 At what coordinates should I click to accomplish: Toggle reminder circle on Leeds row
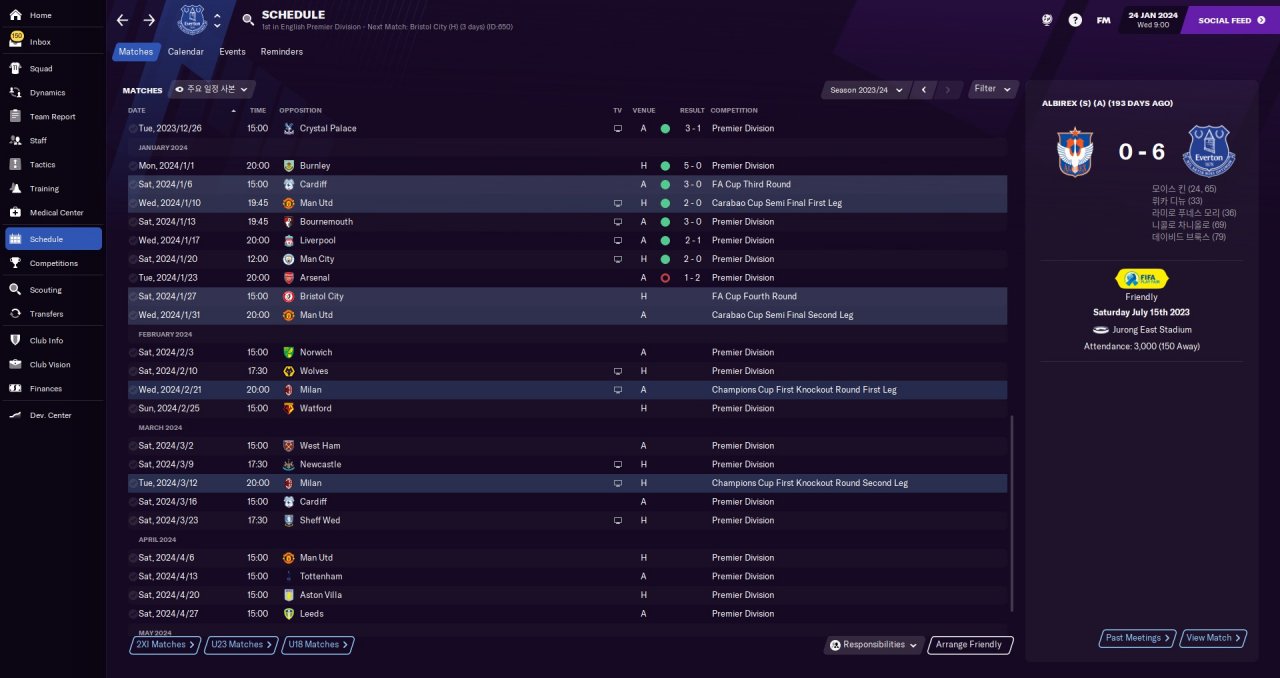pos(133,614)
